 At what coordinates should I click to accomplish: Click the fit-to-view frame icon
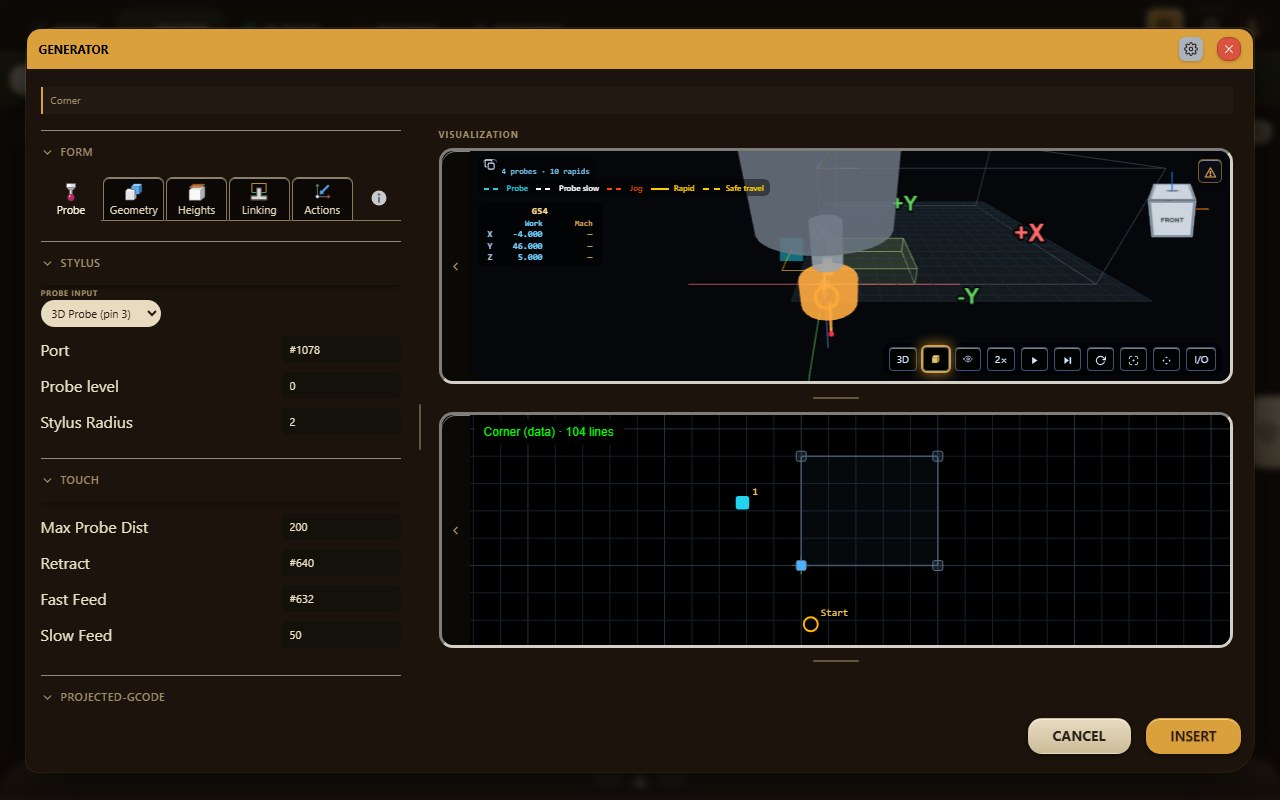pyautogui.click(x=1133, y=359)
